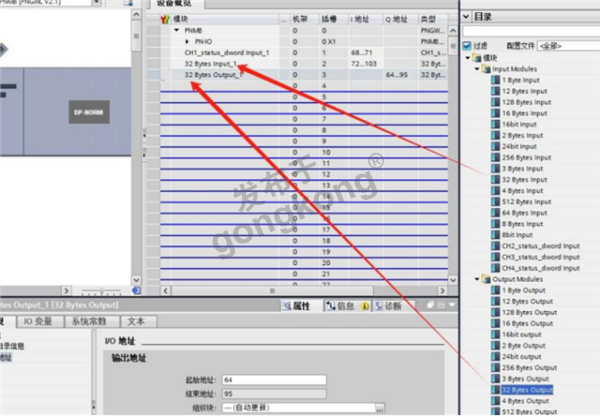Click the 12 Bytes Input module icon
The height and width of the screenshot is (416, 600).
496,91
